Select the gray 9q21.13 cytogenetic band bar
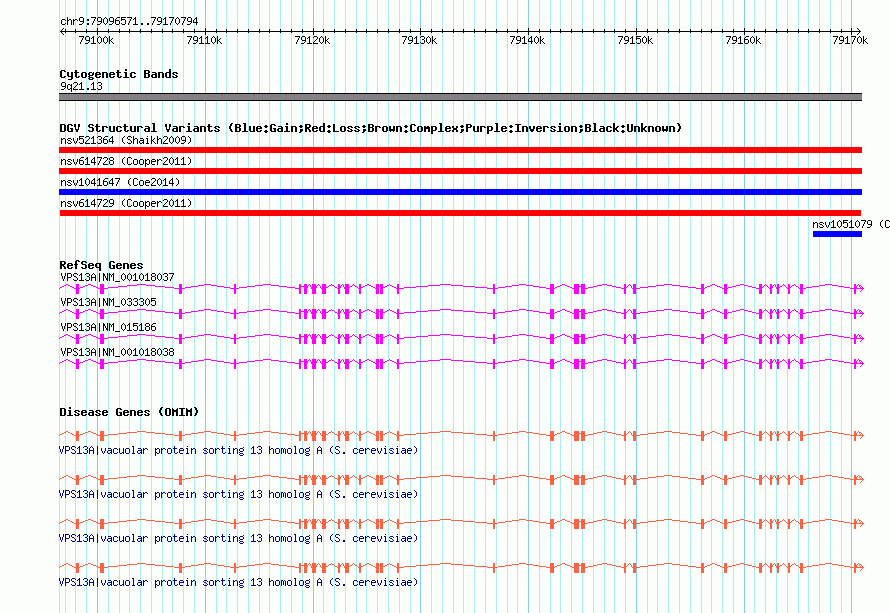890x613 pixels. [460, 97]
